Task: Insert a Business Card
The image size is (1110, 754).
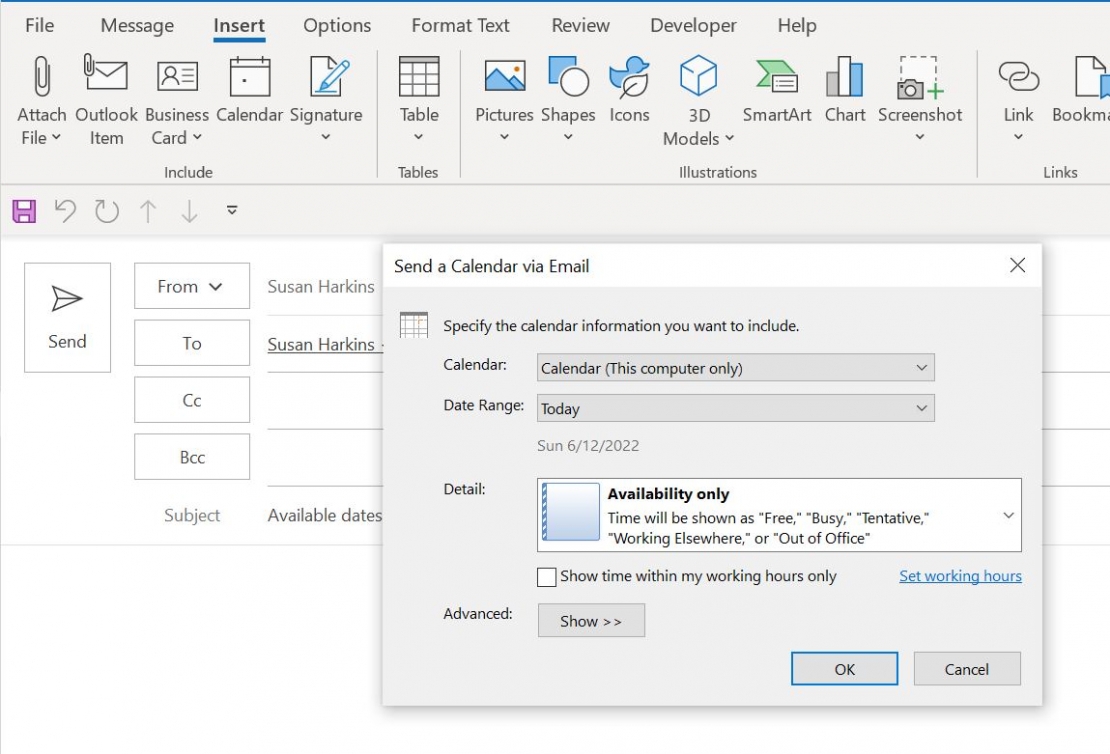Action: coord(176,97)
